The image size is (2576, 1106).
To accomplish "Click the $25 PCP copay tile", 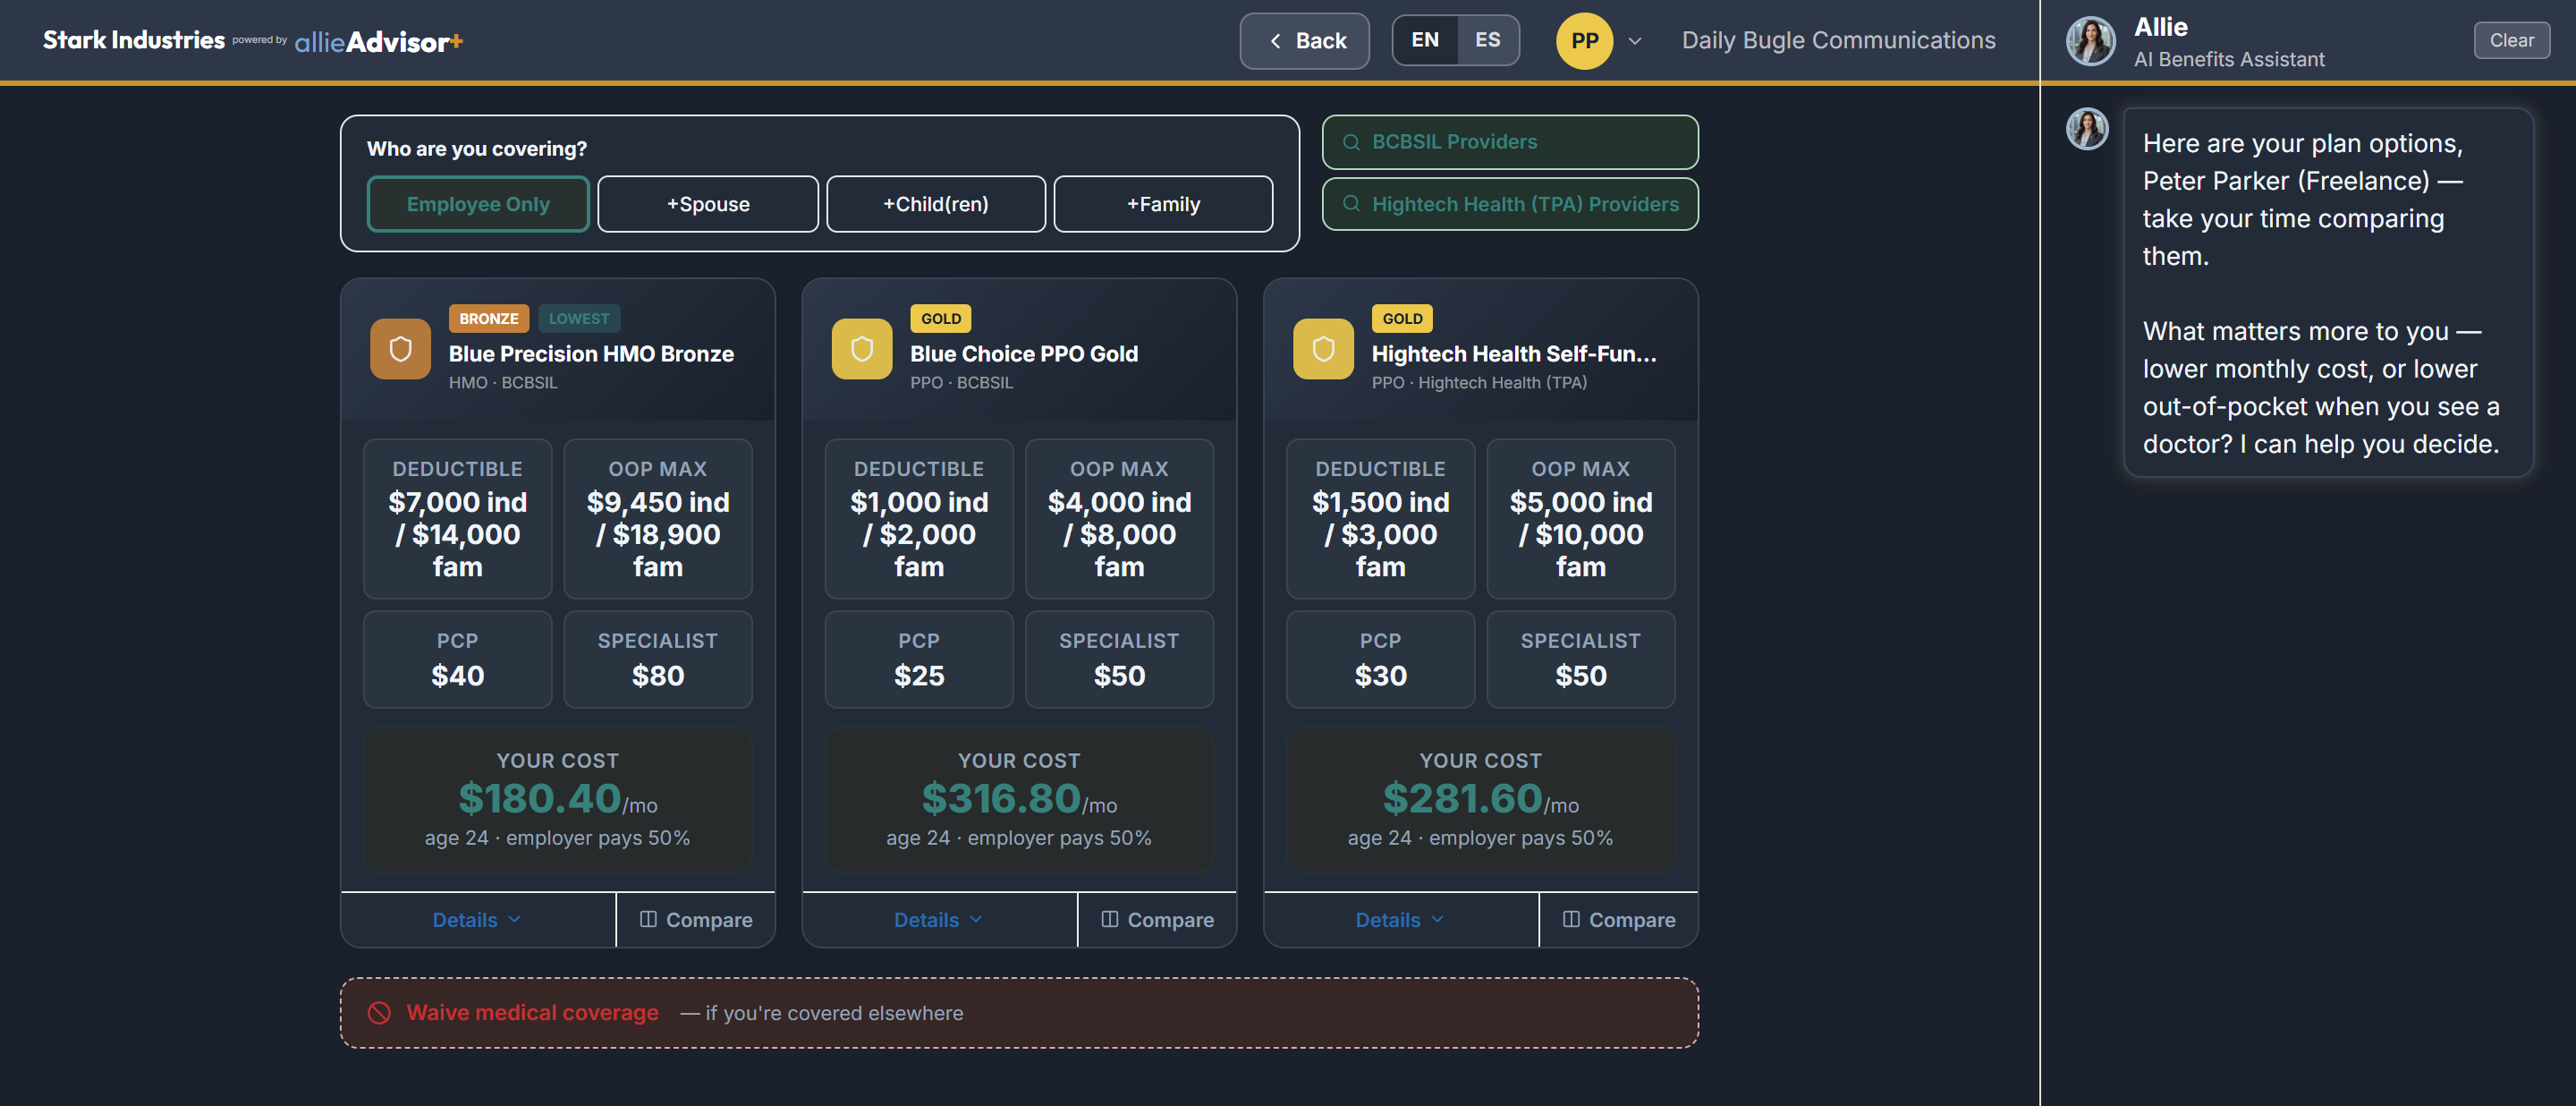I will 919,660.
